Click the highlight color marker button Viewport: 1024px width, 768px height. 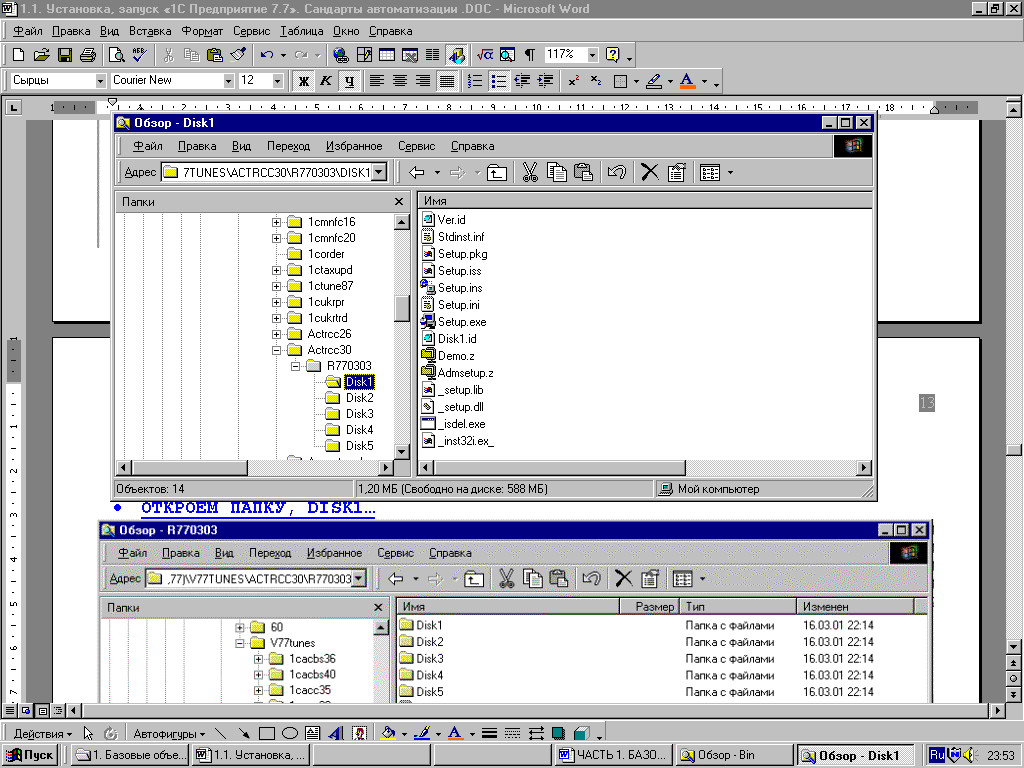[x=653, y=81]
